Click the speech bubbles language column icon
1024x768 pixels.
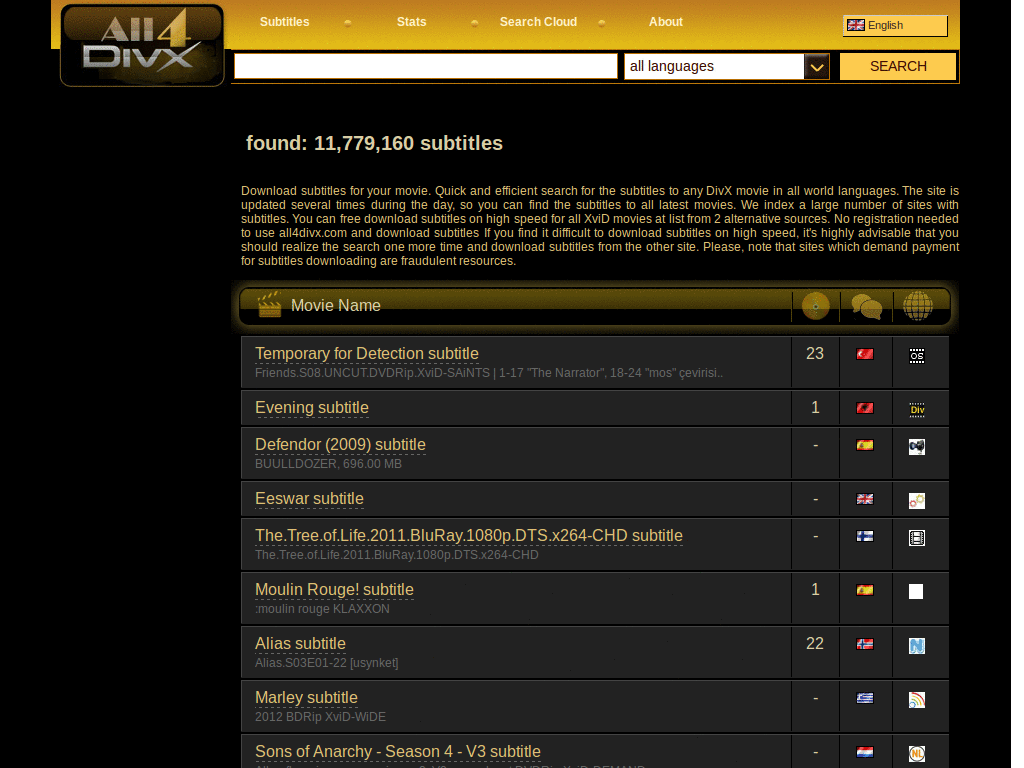(867, 306)
